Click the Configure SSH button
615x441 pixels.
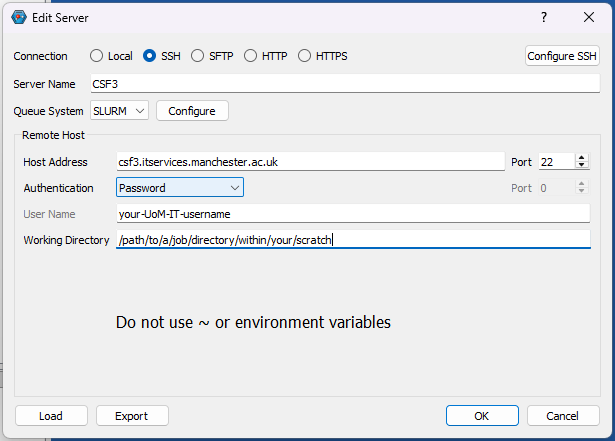(562, 56)
